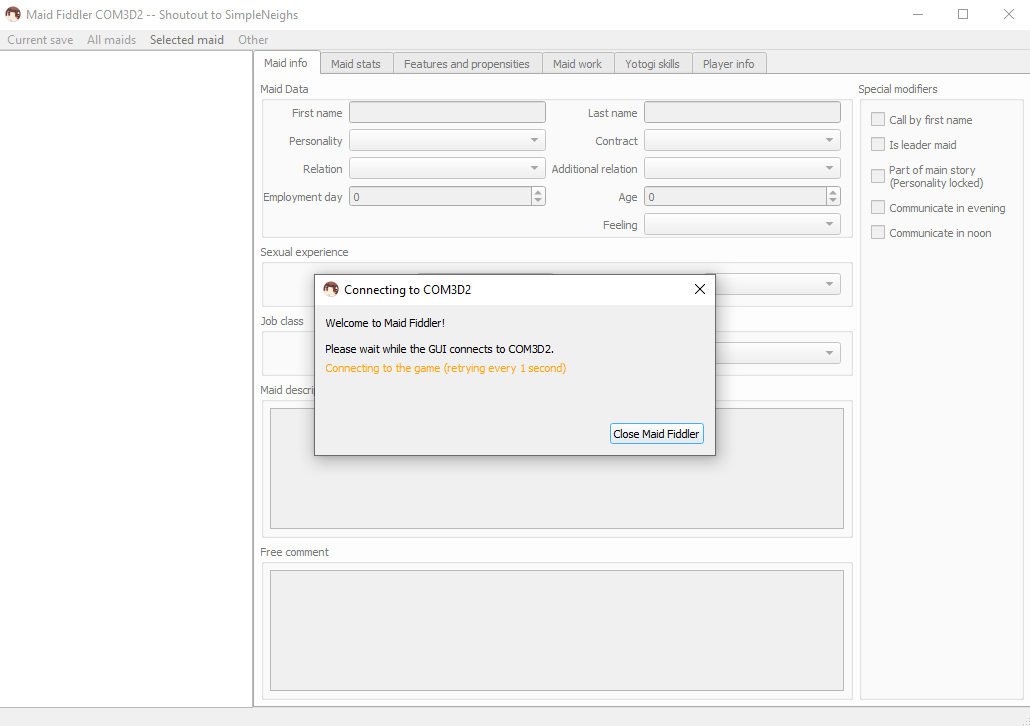
Task: Switch to the Maid stats tab
Action: (x=356, y=62)
